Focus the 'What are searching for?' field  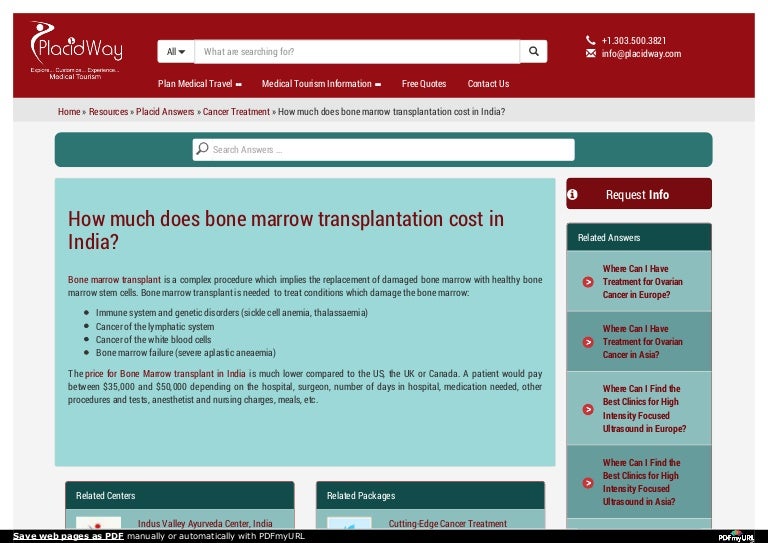(x=357, y=52)
